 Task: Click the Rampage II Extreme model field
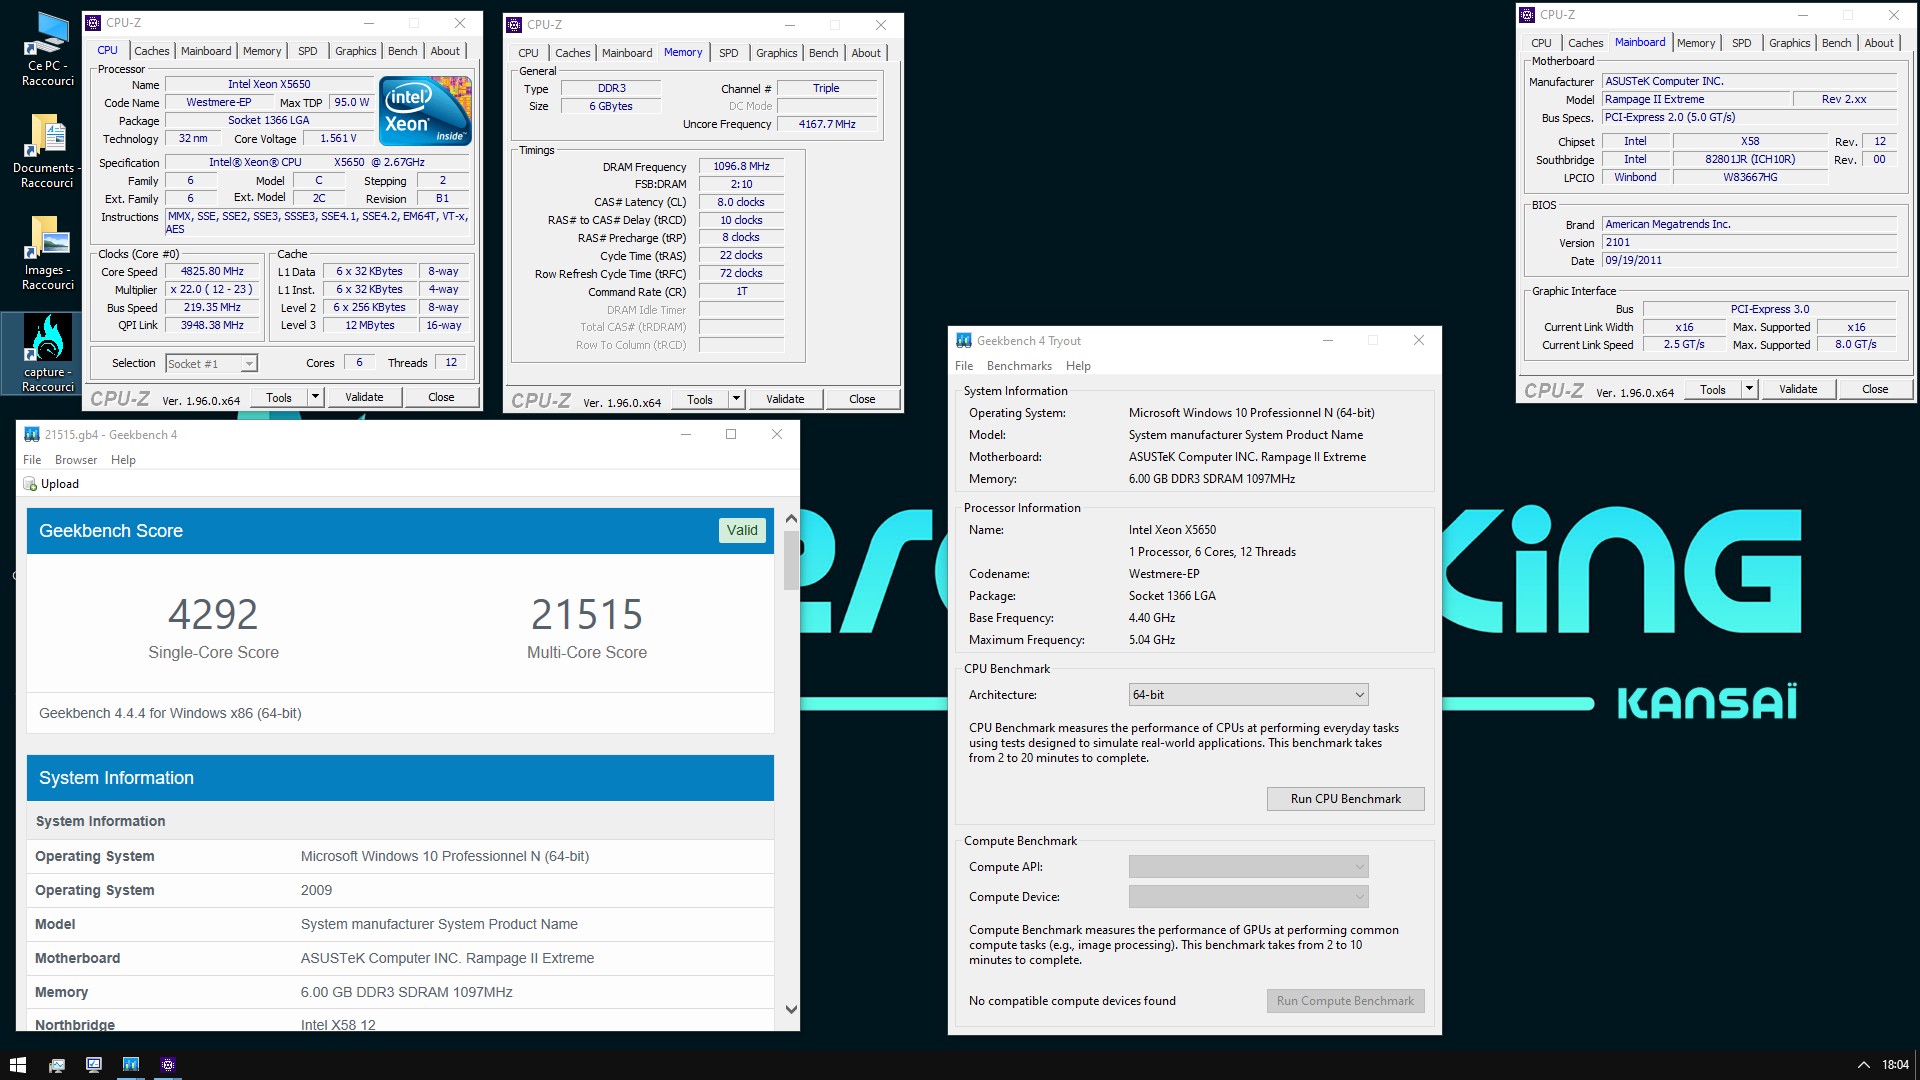1696,99
